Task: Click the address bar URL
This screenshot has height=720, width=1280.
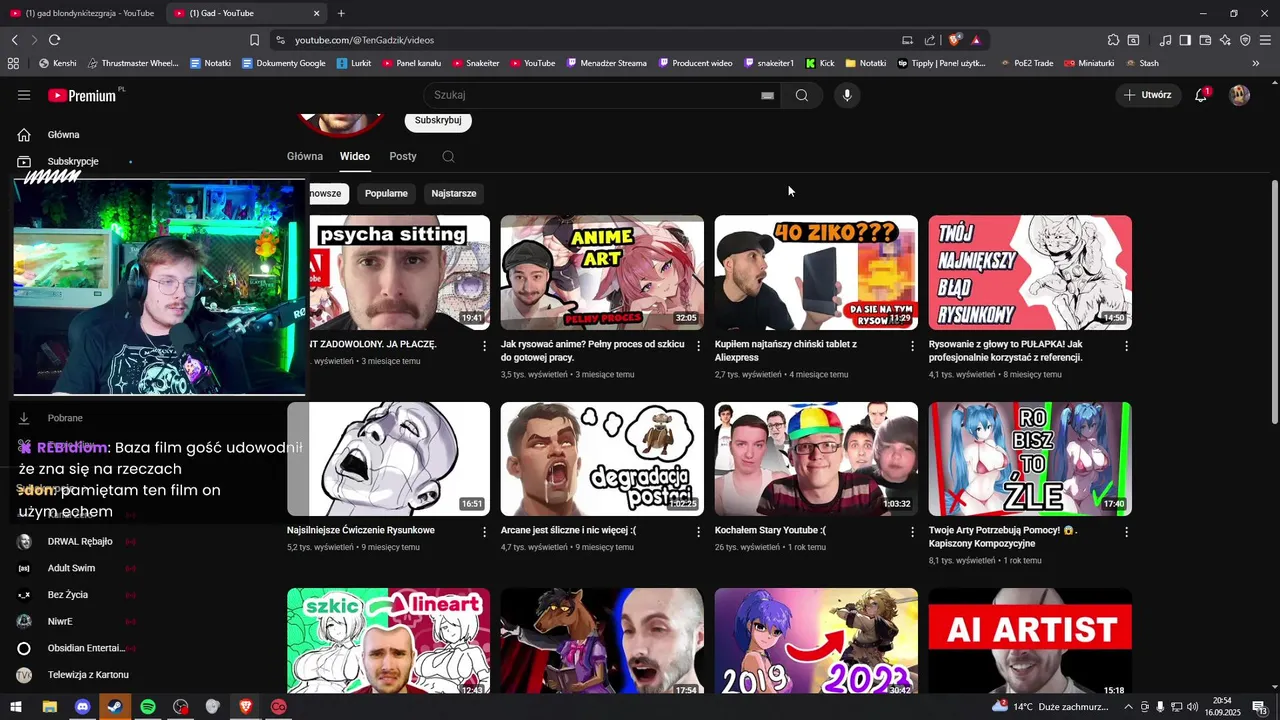Action: tap(364, 40)
